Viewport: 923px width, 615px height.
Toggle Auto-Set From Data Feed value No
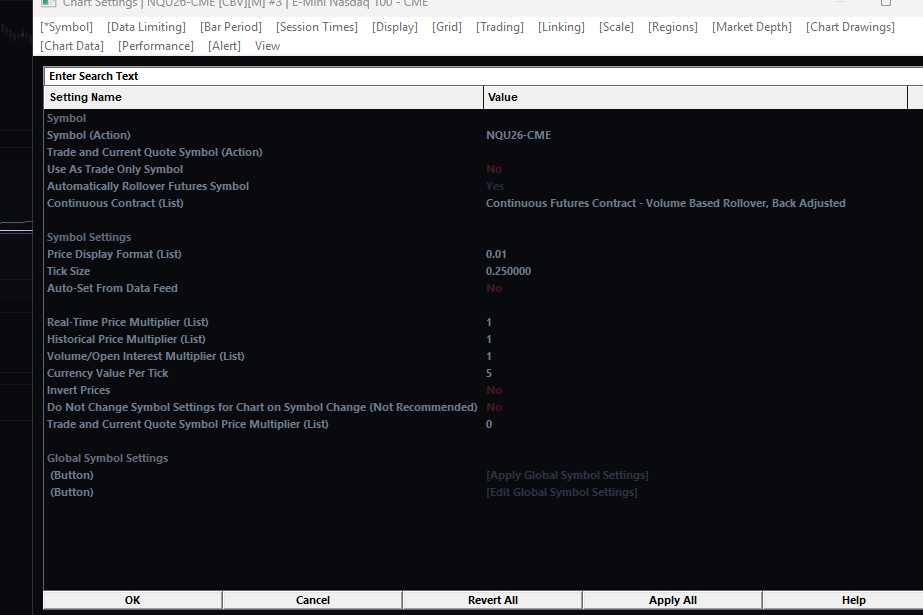pyautogui.click(x=494, y=288)
